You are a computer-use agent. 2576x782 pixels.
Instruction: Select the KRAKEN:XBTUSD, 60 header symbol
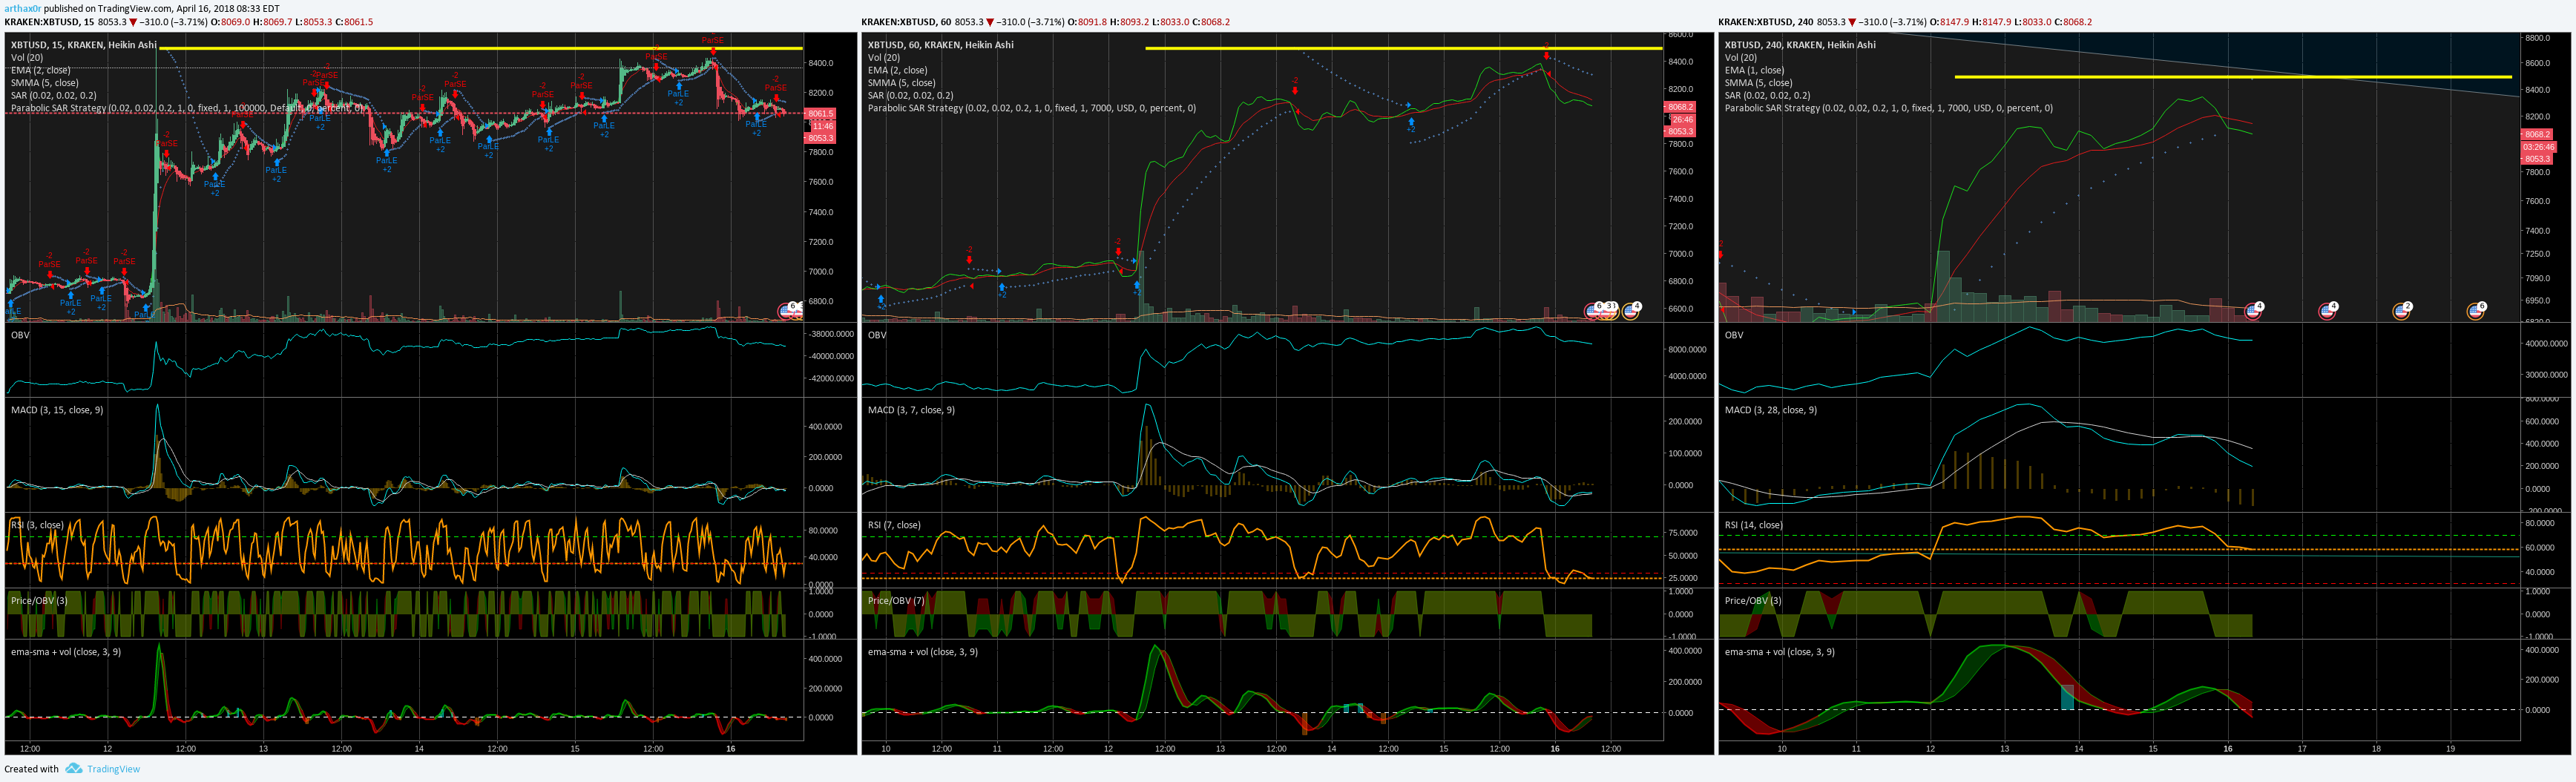click(x=906, y=22)
